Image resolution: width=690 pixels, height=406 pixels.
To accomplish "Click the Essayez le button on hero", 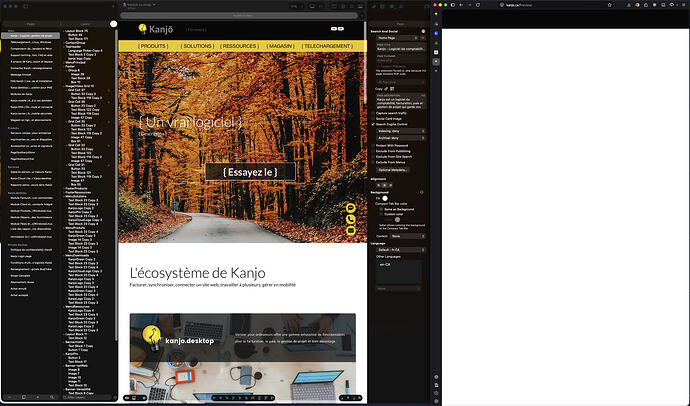I will click(250, 172).
